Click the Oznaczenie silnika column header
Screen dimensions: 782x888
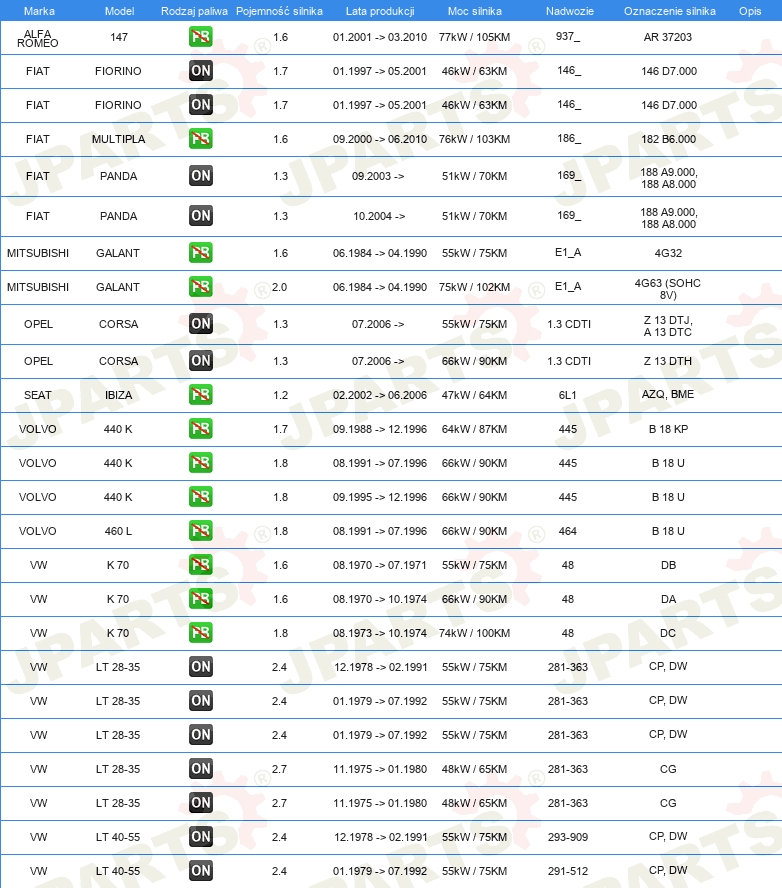coord(670,11)
